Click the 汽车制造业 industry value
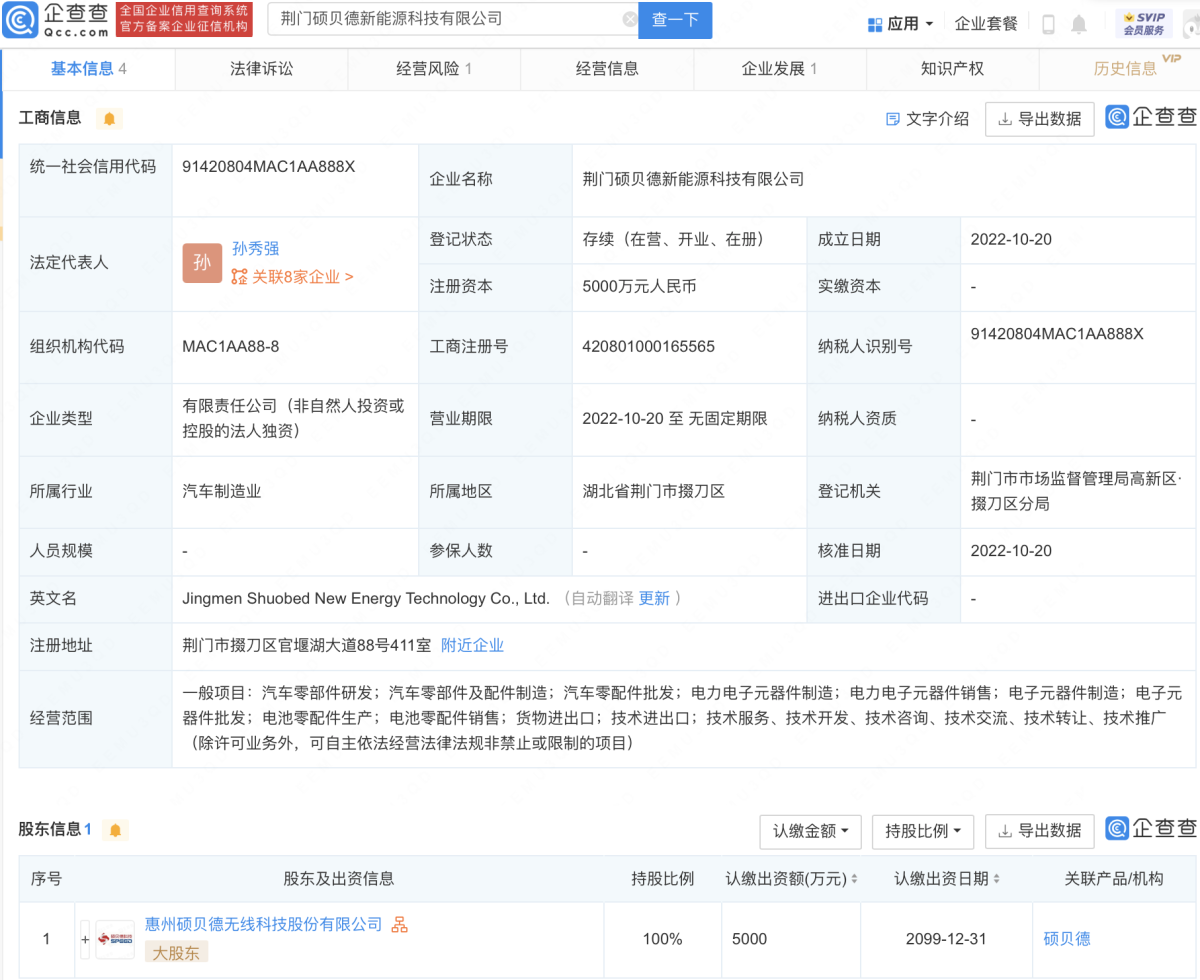This screenshot has width=1200, height=980. pos(221,491)
